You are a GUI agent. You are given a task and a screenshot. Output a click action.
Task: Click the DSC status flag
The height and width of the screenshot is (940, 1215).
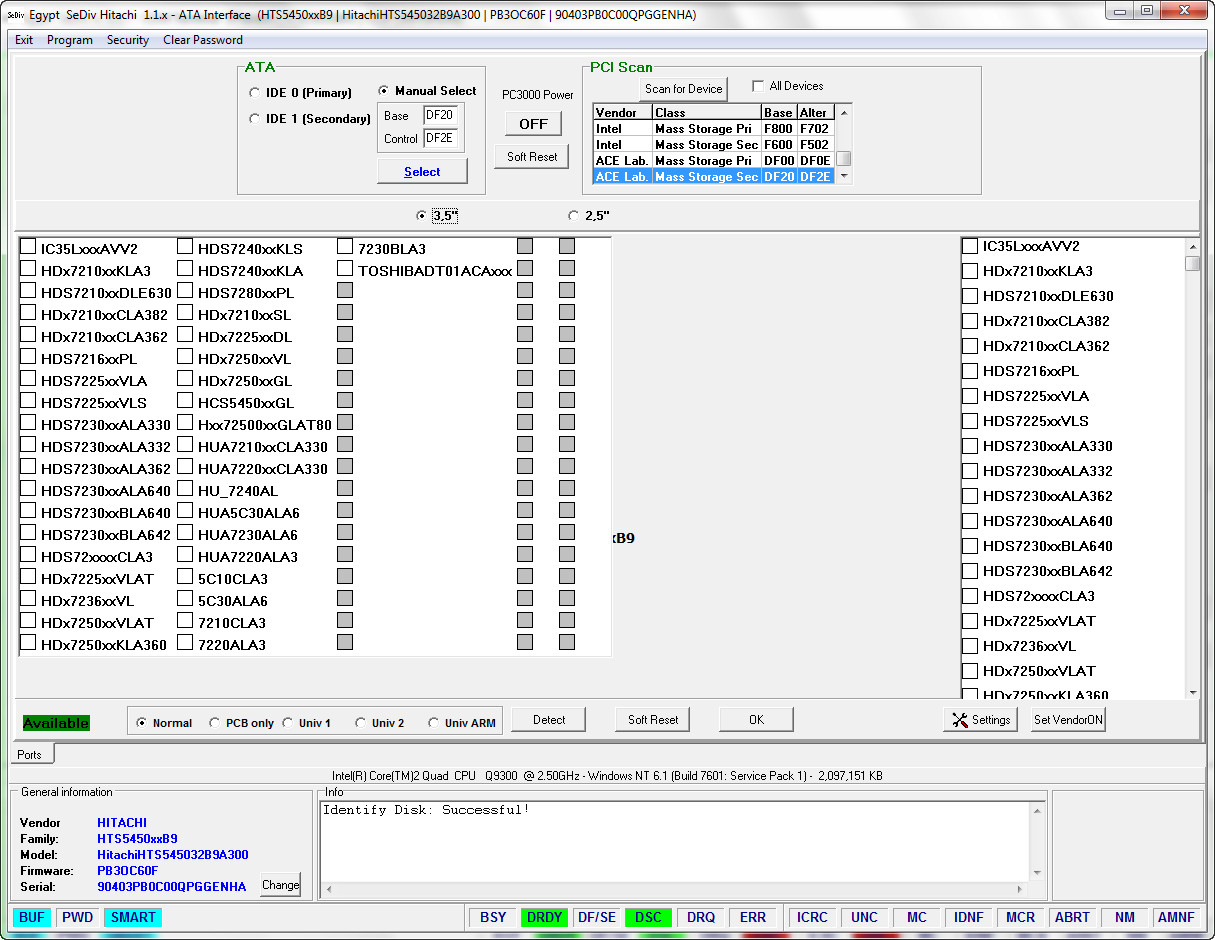click(648, 917)
